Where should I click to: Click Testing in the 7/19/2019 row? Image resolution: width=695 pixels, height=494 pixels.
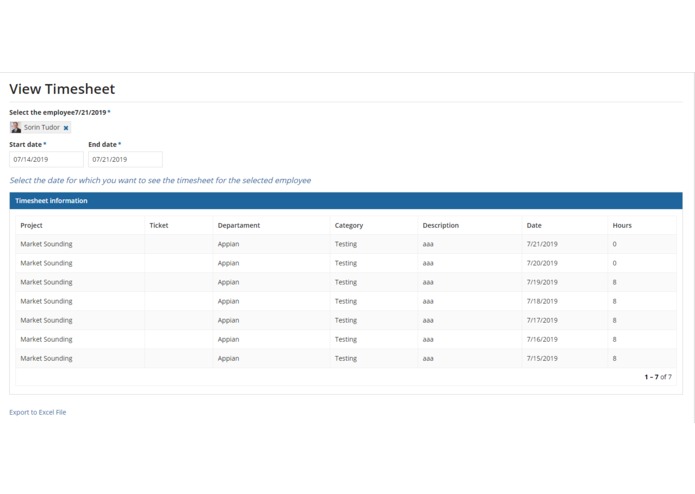click(346, 282)
